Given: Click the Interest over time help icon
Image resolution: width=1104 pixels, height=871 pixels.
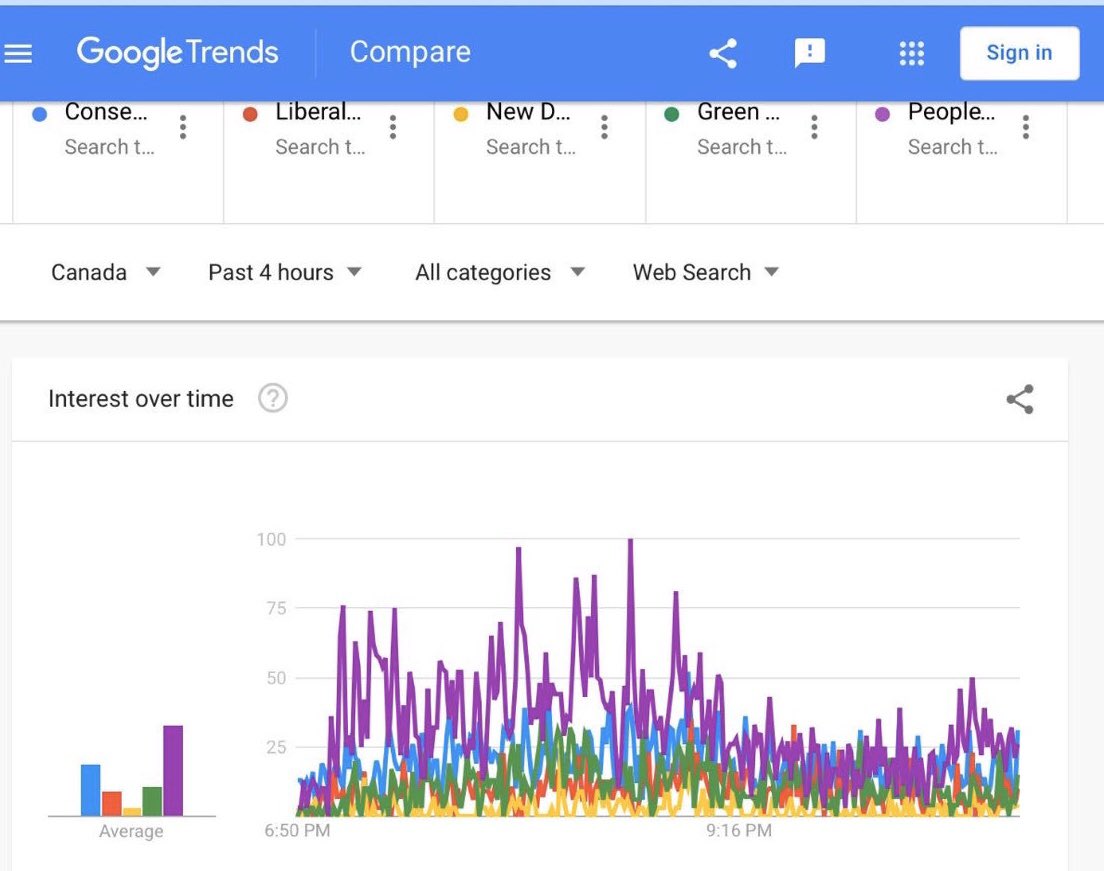Looking at the screenshot, I should click(272, 399).
